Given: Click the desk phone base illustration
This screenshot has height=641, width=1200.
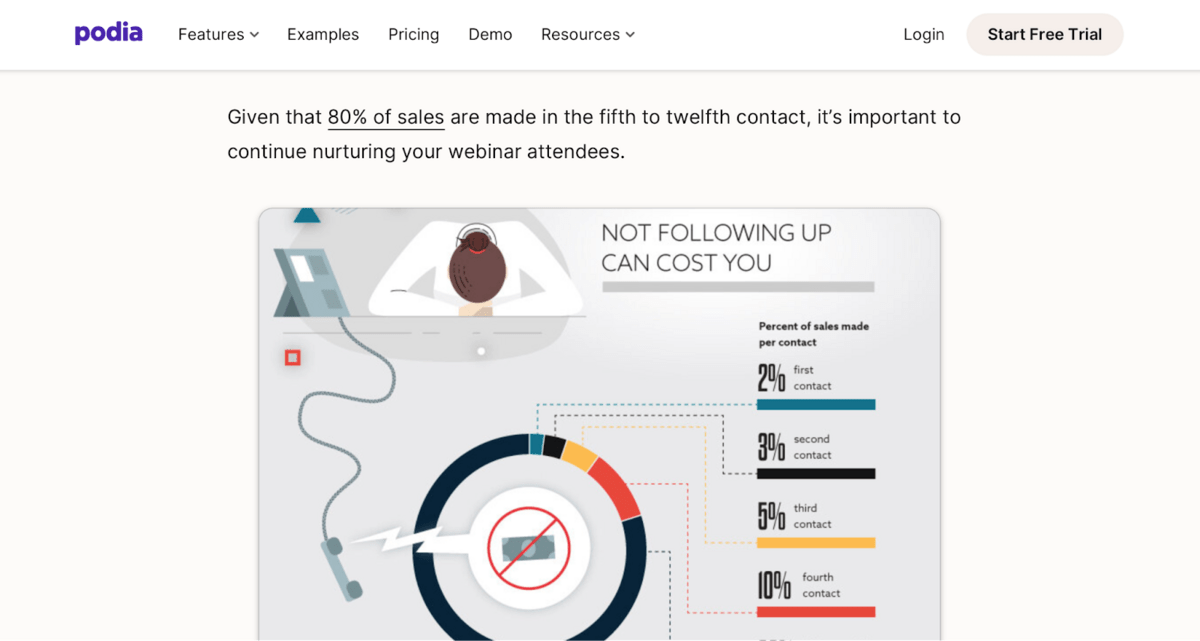Looking at the screenshot, I should coord(307,283).
